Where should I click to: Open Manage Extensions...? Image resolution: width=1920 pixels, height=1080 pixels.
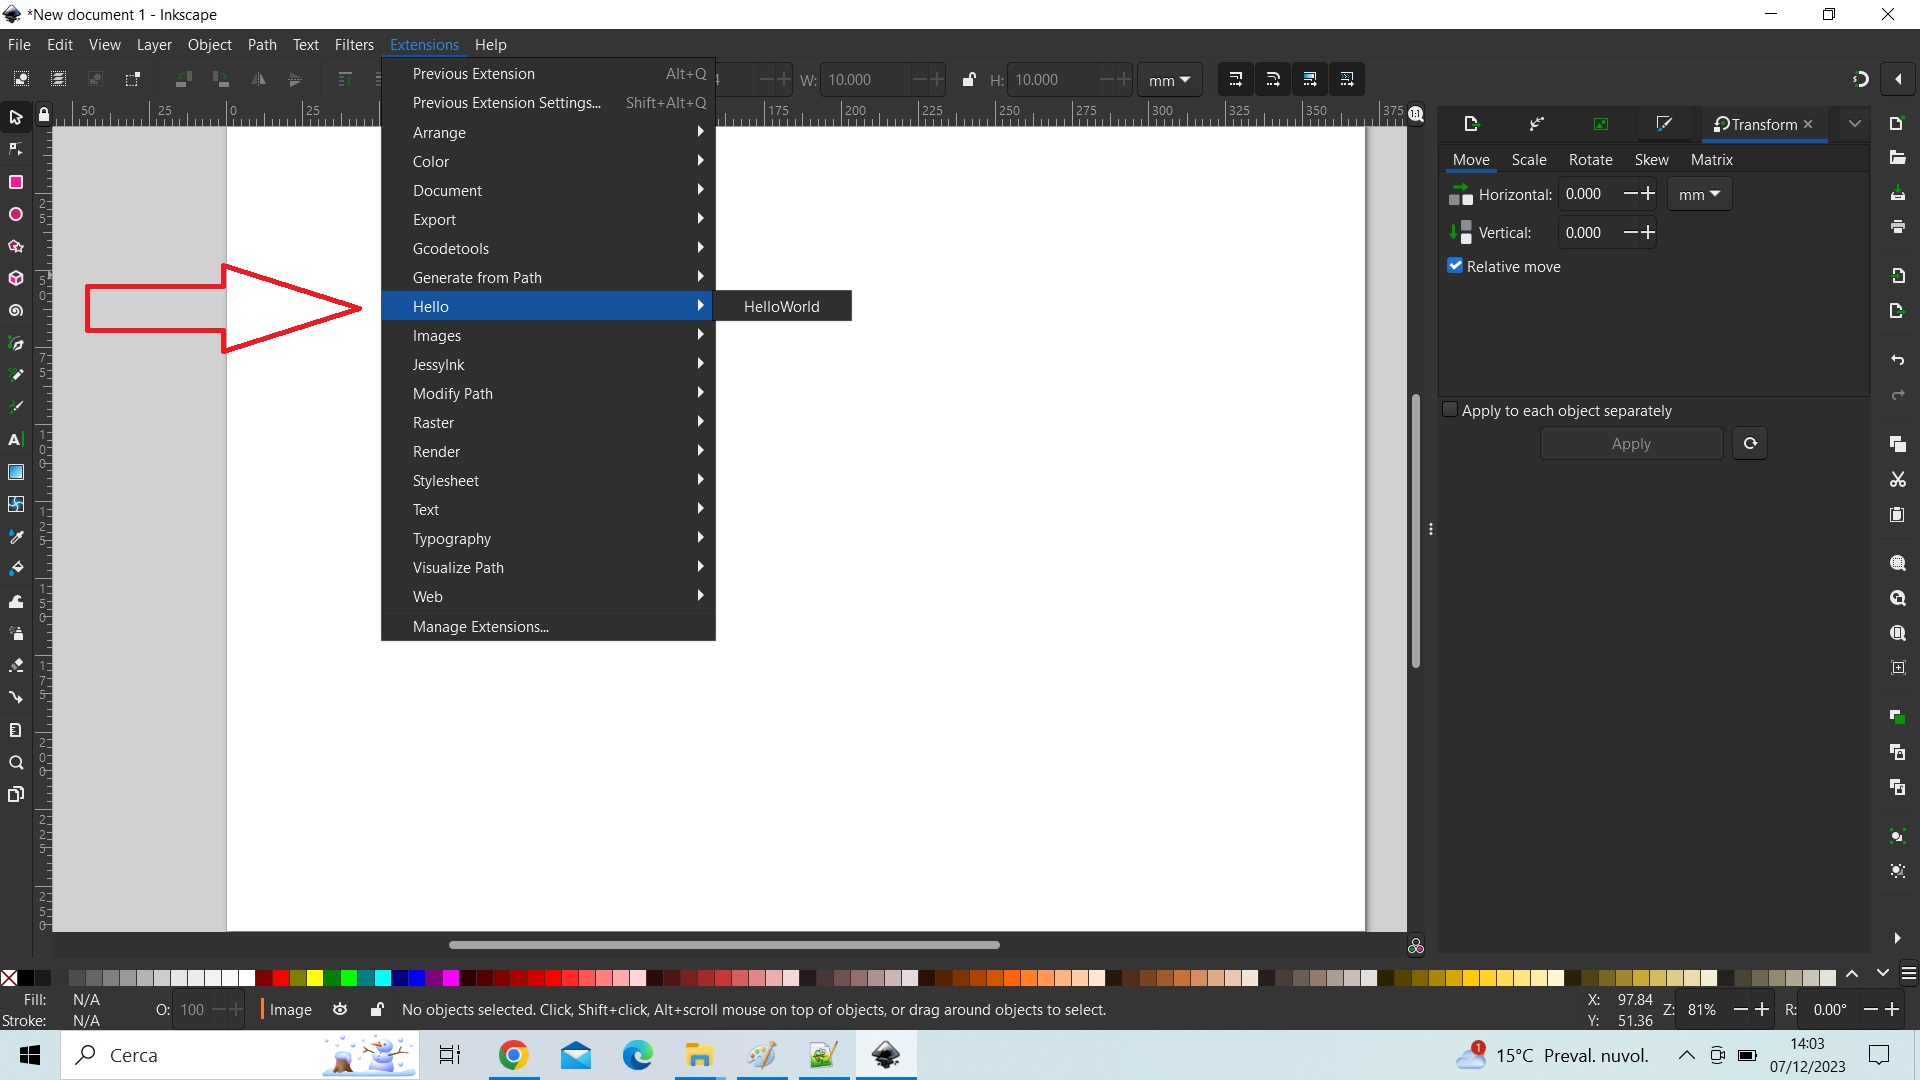click(480, 627)
